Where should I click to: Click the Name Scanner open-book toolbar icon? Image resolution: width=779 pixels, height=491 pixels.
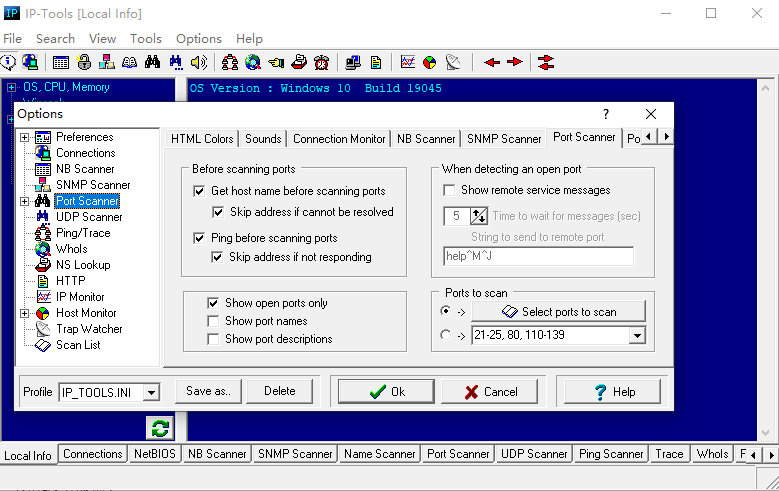point(129,62)
